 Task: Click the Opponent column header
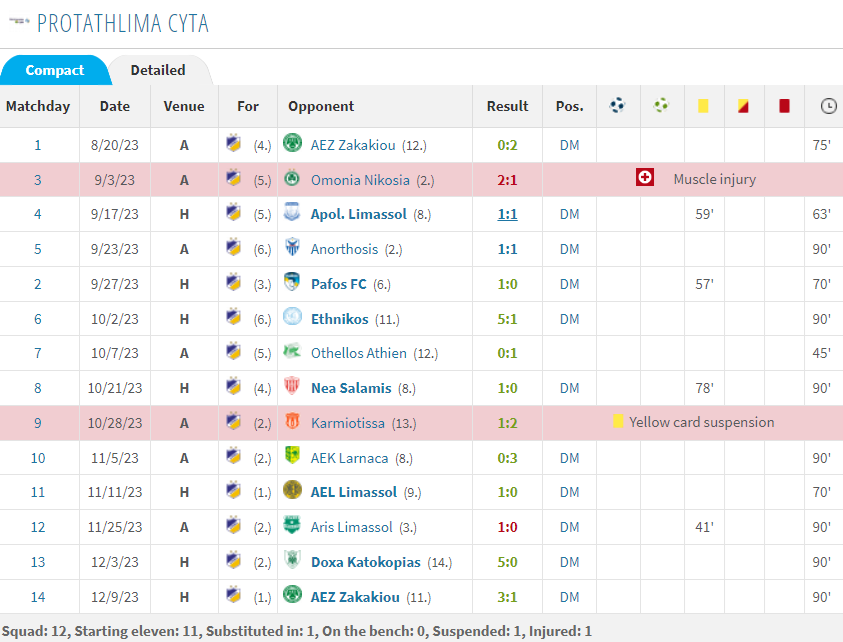pos(321,106)
